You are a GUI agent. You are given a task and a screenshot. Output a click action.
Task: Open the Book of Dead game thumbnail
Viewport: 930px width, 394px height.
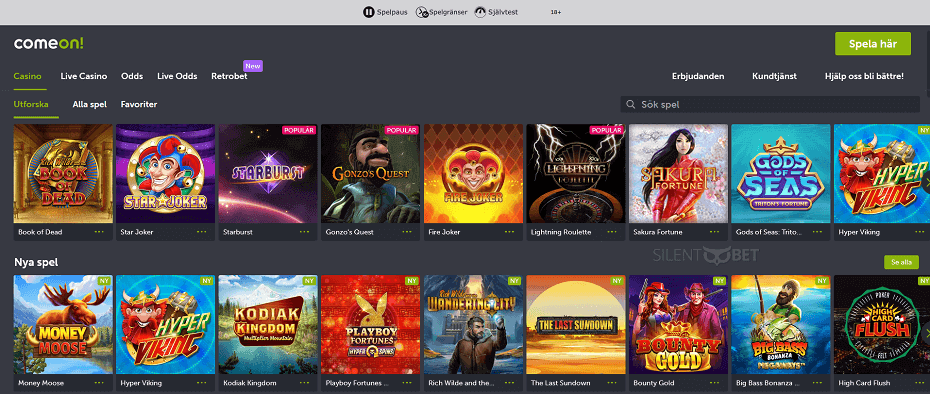63,173
